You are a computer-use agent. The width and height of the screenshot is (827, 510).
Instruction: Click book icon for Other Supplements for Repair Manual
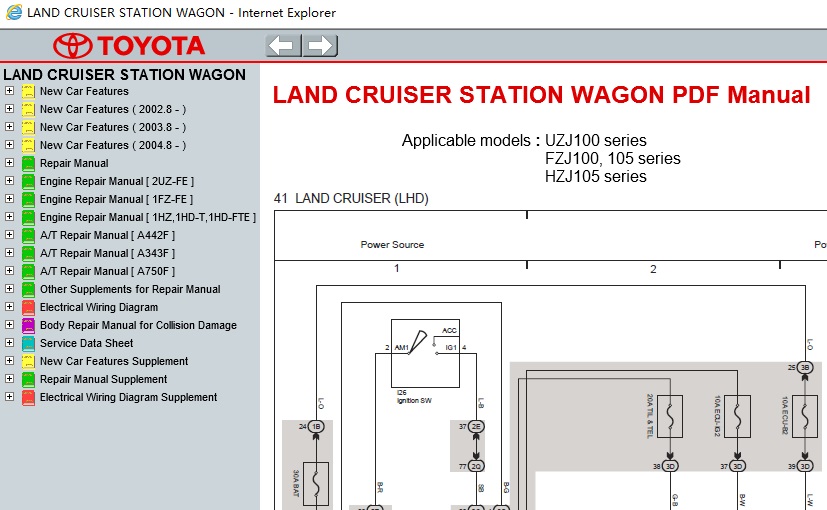(28, 289)
